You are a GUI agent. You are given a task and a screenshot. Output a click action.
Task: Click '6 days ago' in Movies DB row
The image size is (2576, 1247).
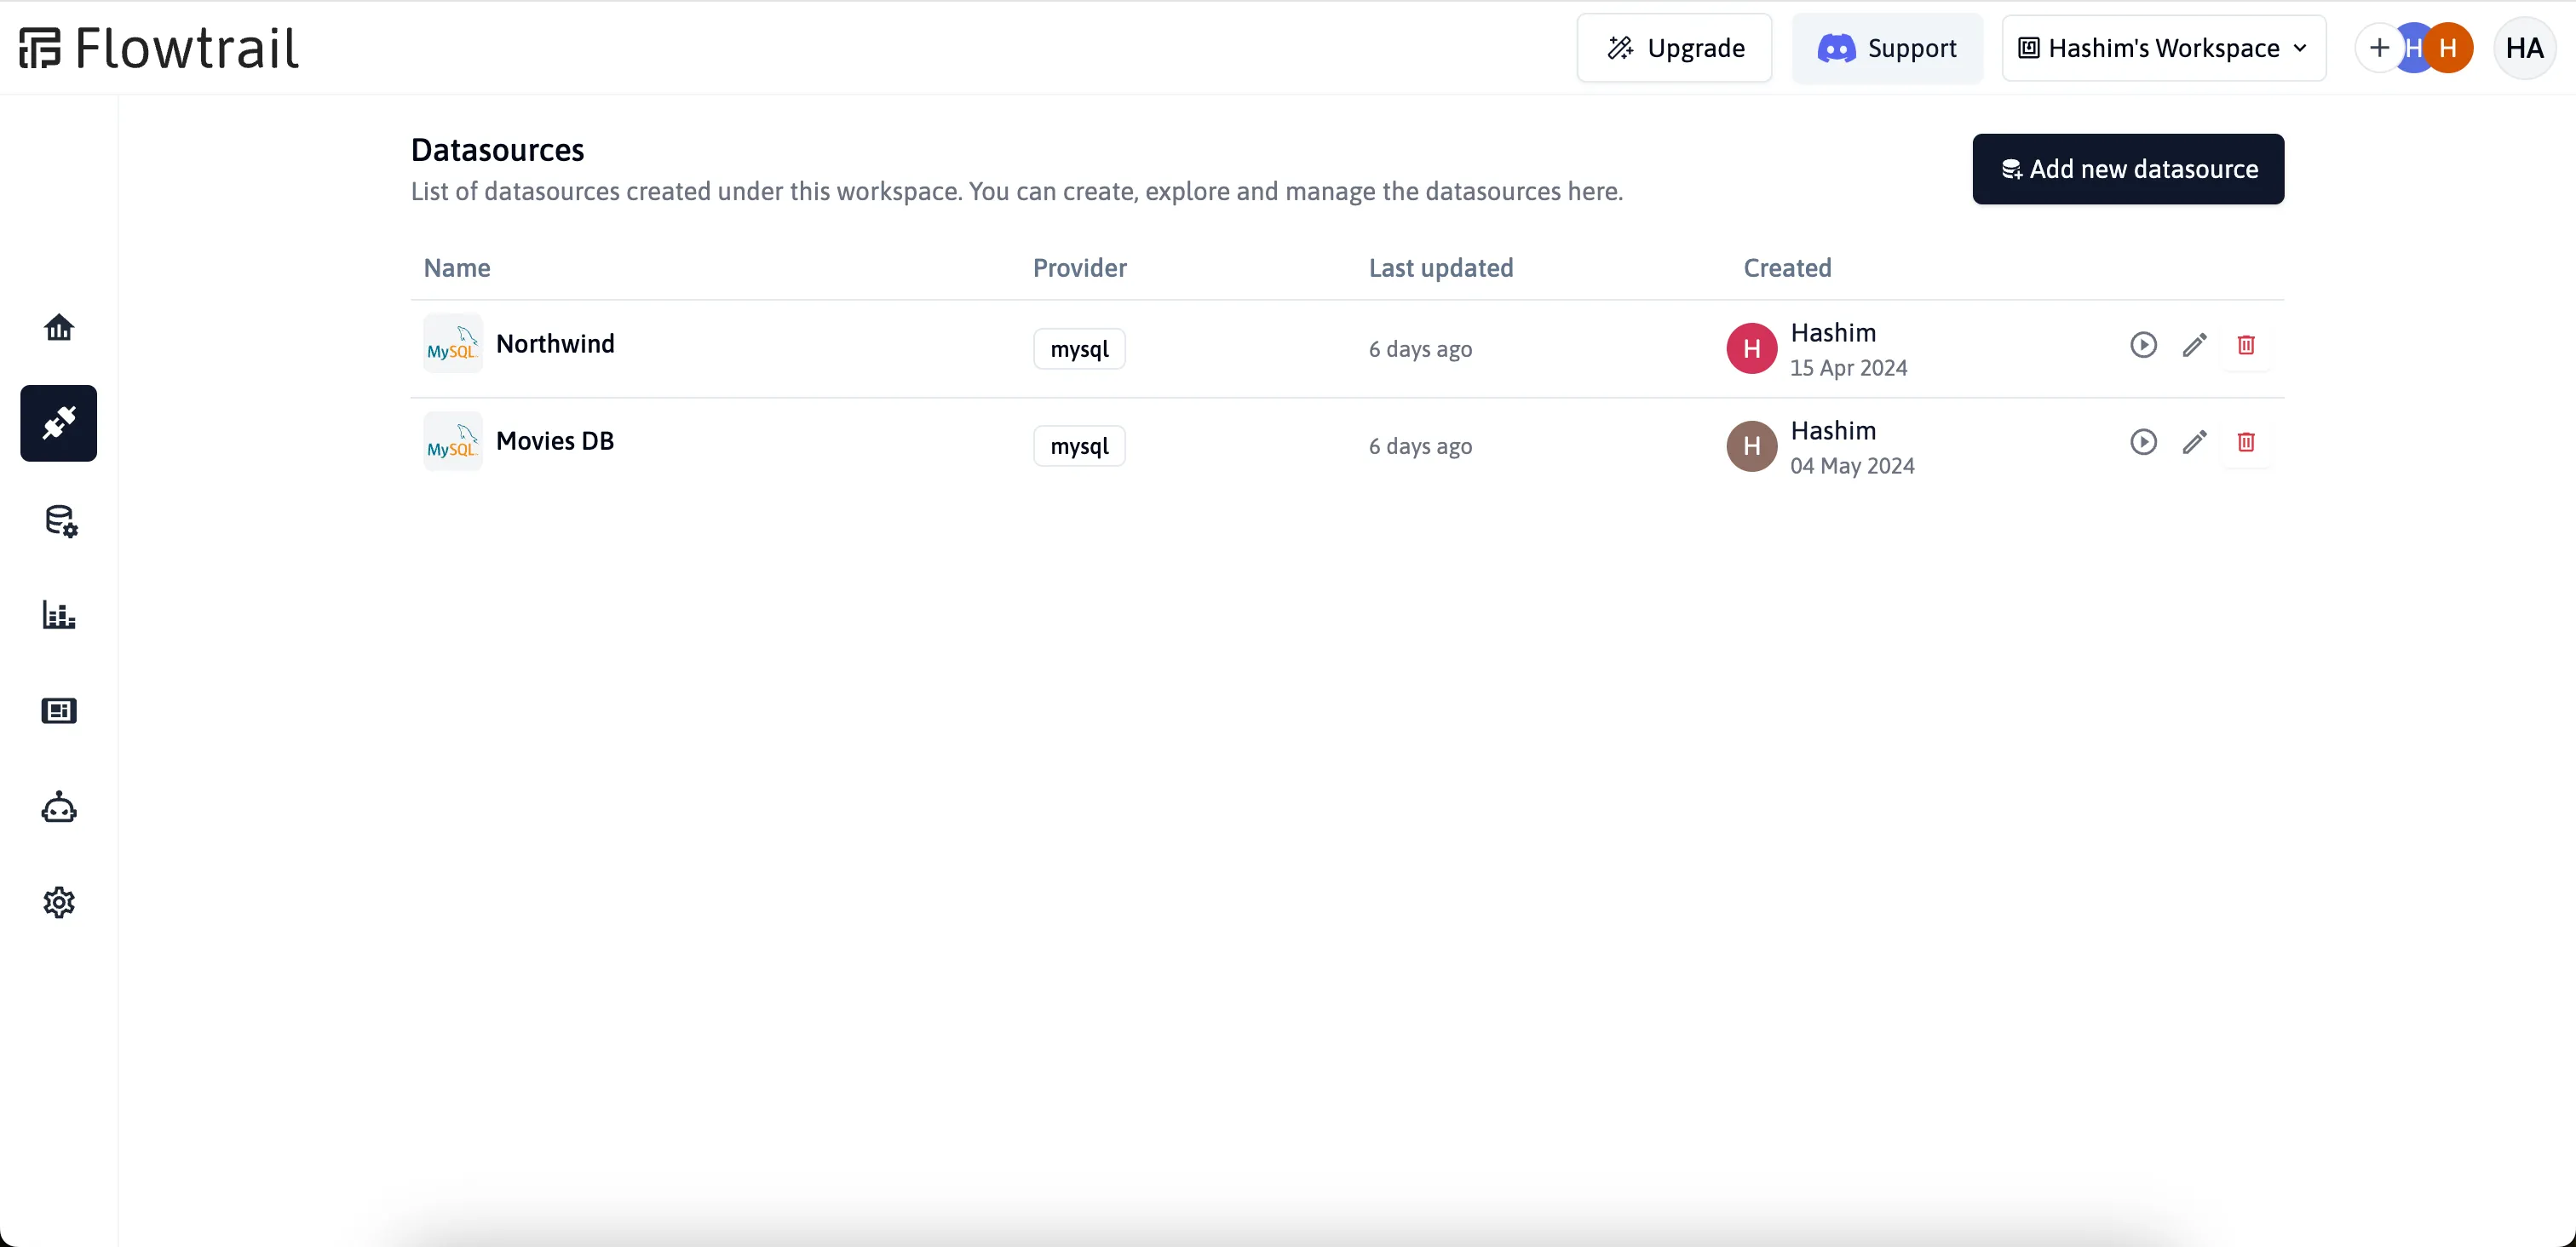(1420, 446)
